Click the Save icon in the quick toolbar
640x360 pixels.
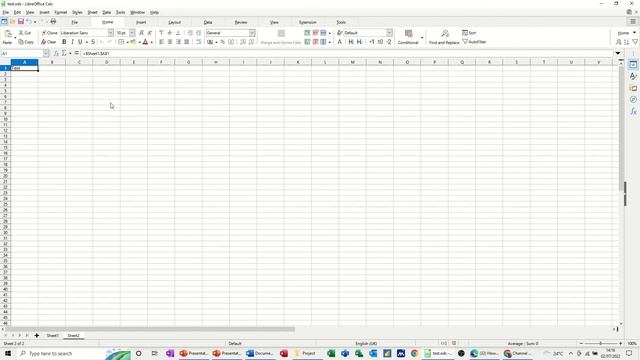click(x=21, y=21)
